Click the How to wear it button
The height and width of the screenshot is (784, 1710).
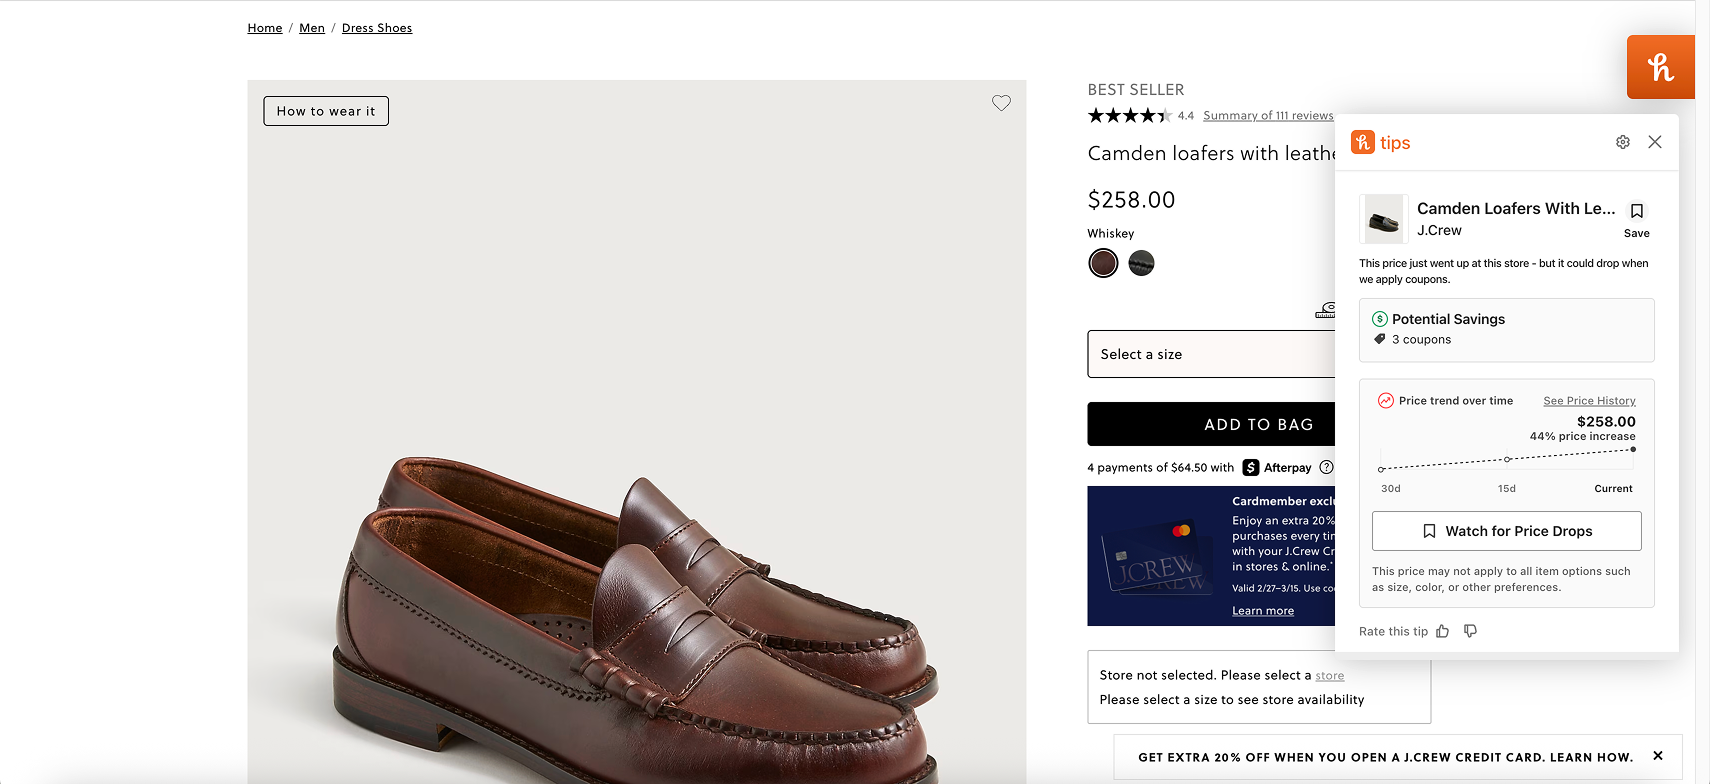coord(326,111)
